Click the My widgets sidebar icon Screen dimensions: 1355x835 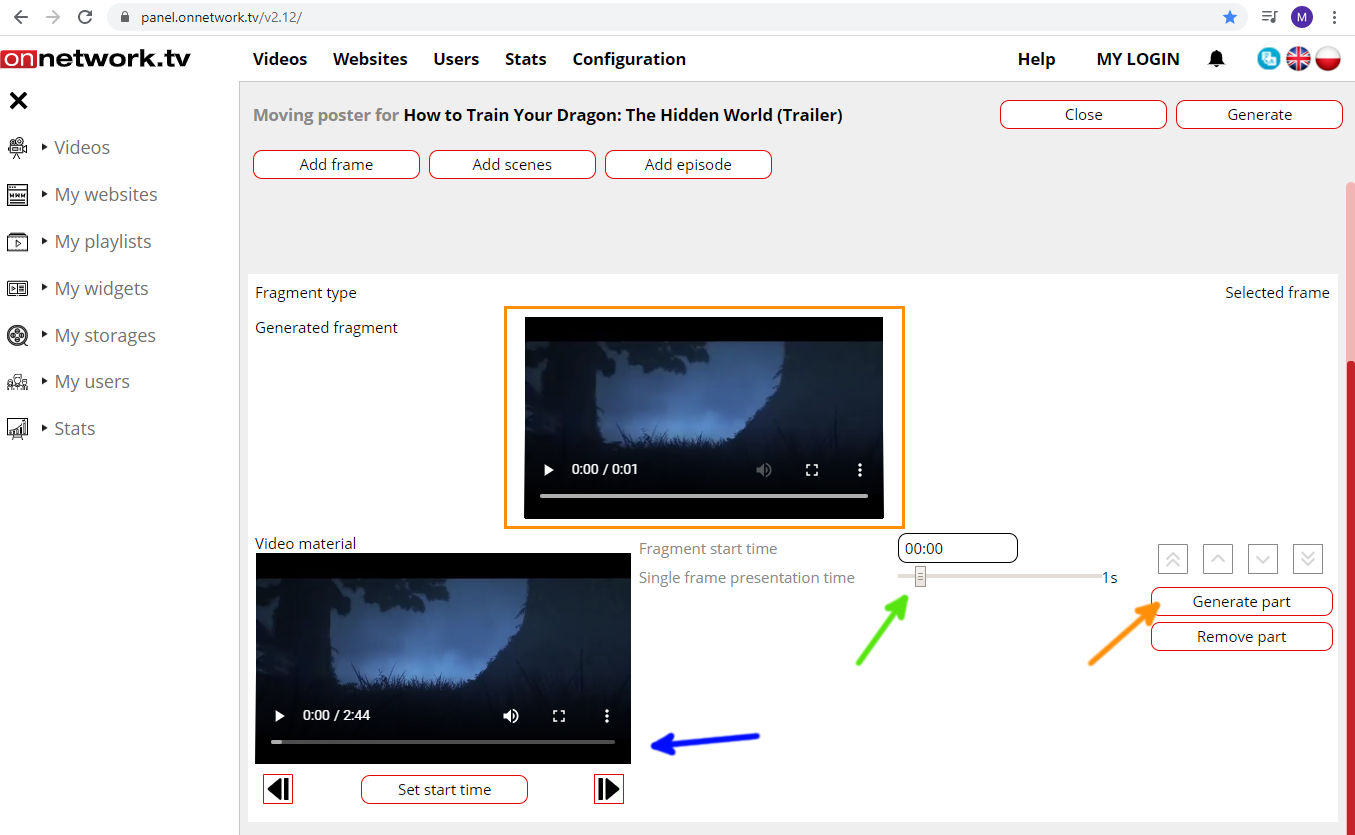click(17, 289)
